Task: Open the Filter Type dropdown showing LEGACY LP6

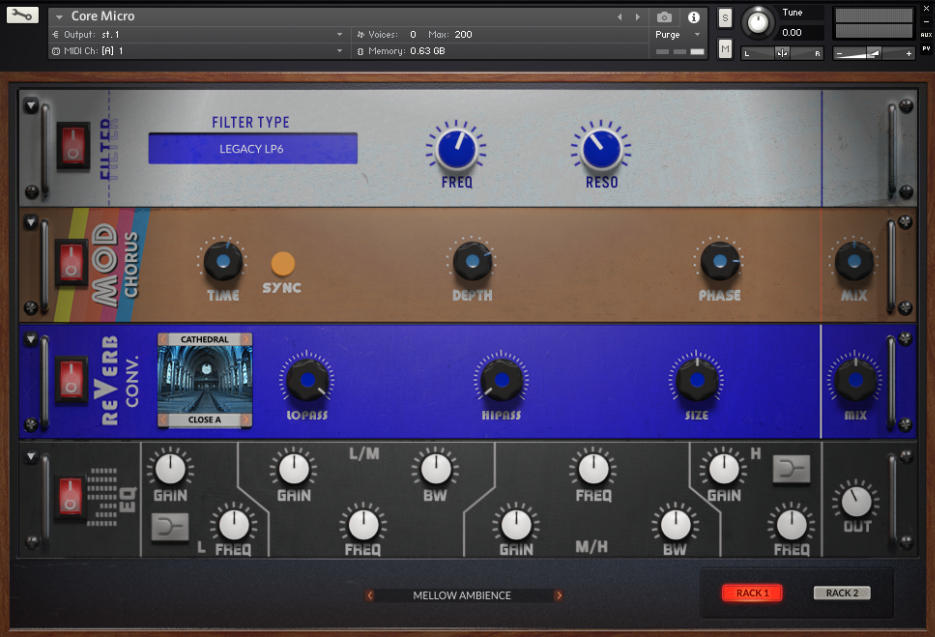Action: 252,147
